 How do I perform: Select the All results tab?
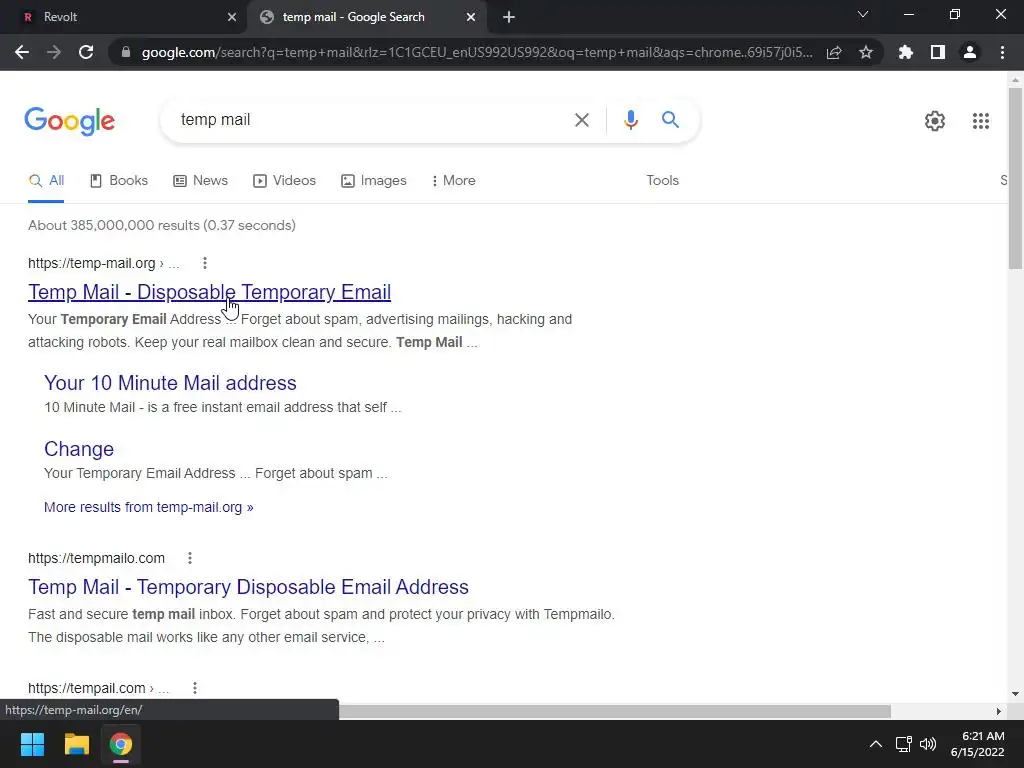point(46,181)
